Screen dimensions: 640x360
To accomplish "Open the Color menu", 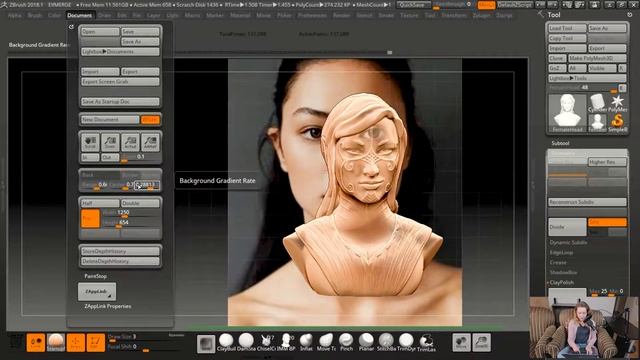I will click(x=54, y=15).
